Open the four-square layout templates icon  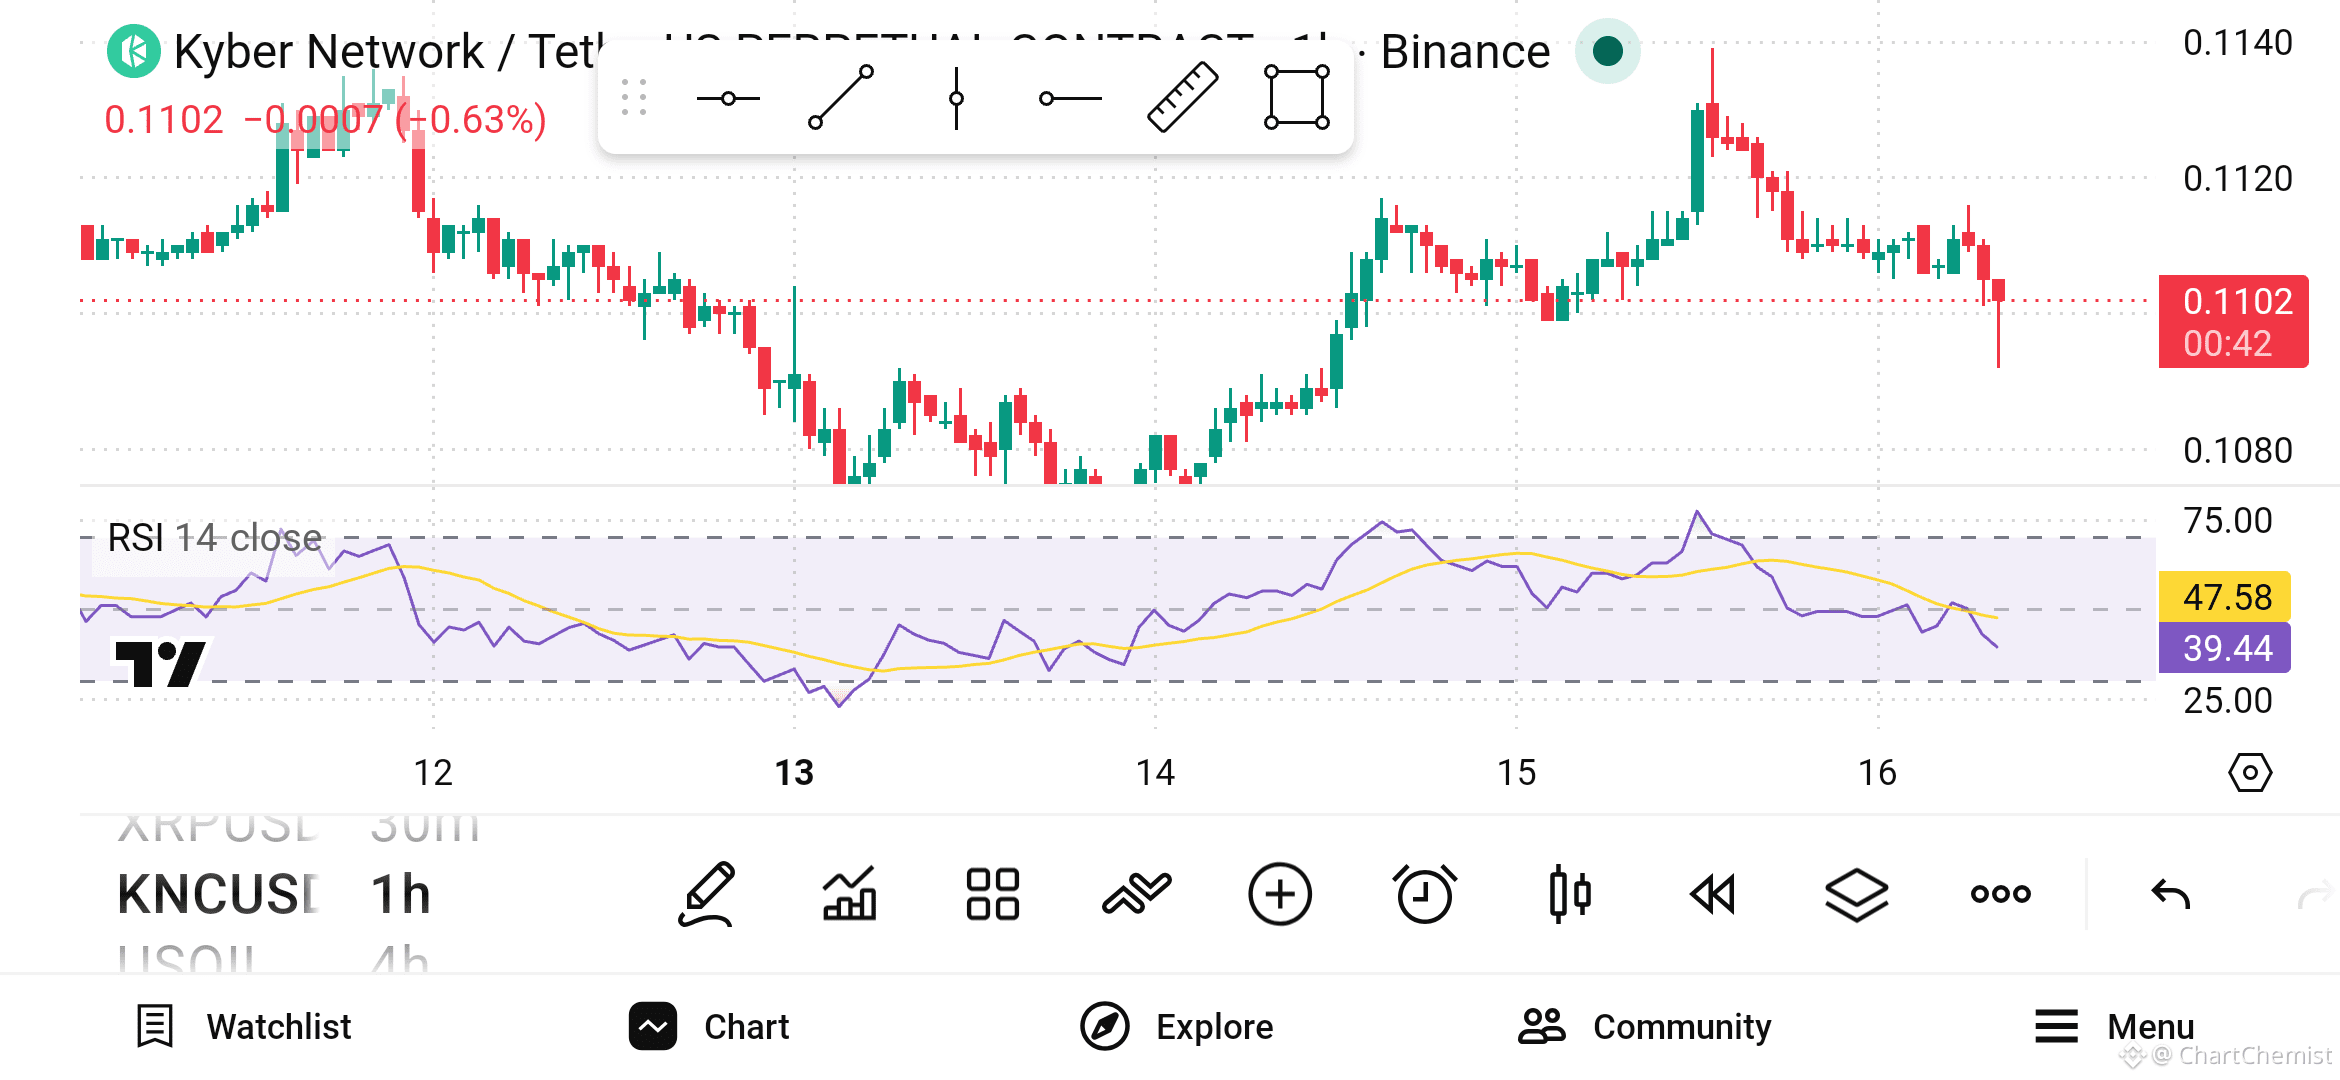click(992, 893)
